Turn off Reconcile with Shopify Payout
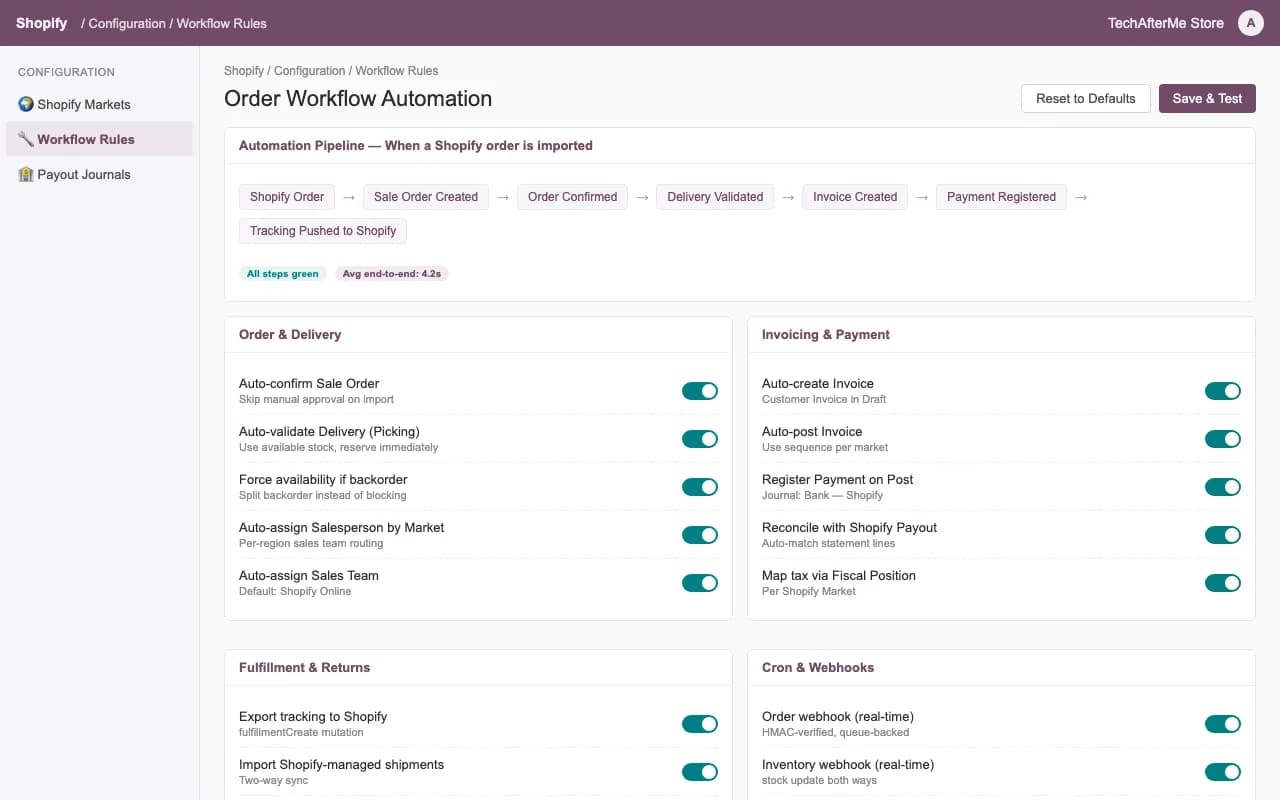Viewport: 1280px width, 800px height. [1223, 535]
